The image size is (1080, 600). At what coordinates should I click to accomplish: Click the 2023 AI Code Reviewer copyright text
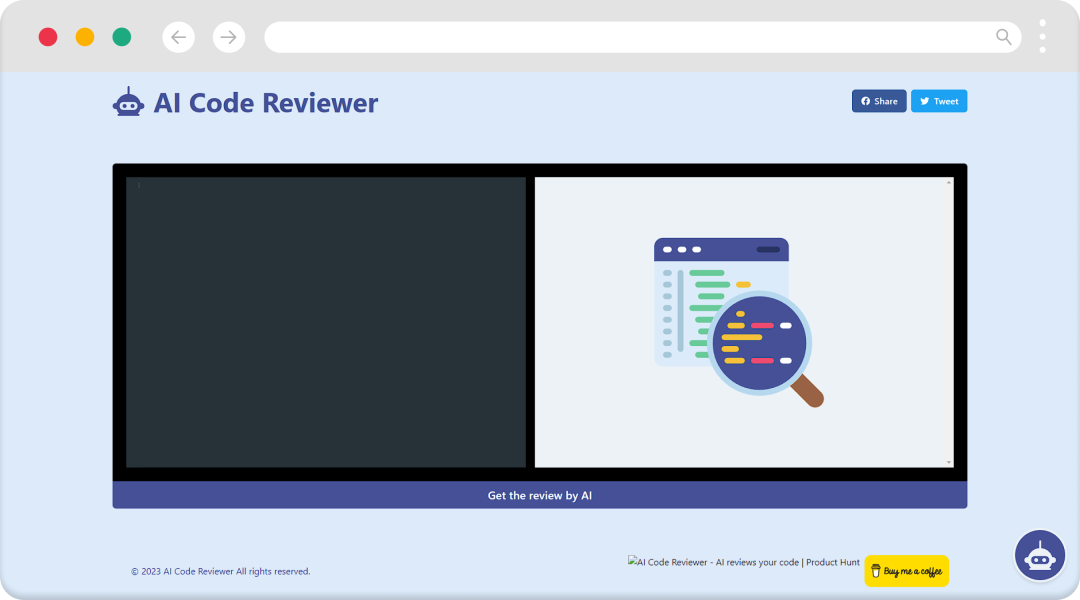coord(220,571)
